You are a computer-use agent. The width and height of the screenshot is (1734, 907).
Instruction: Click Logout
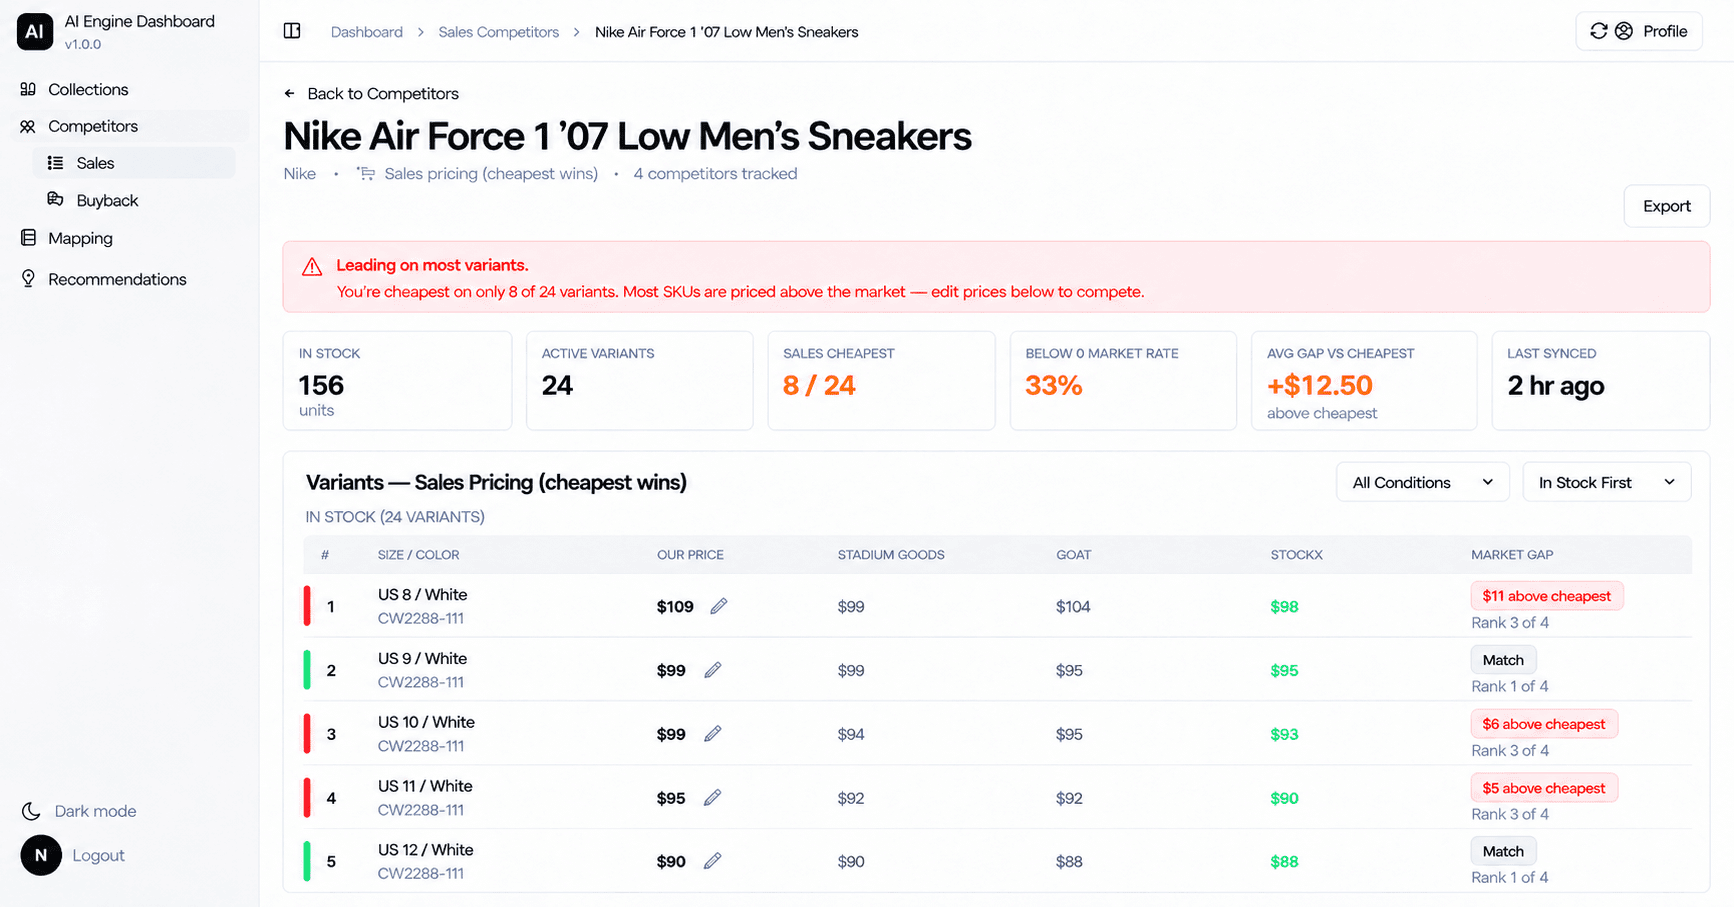click(x=98, y=855)
